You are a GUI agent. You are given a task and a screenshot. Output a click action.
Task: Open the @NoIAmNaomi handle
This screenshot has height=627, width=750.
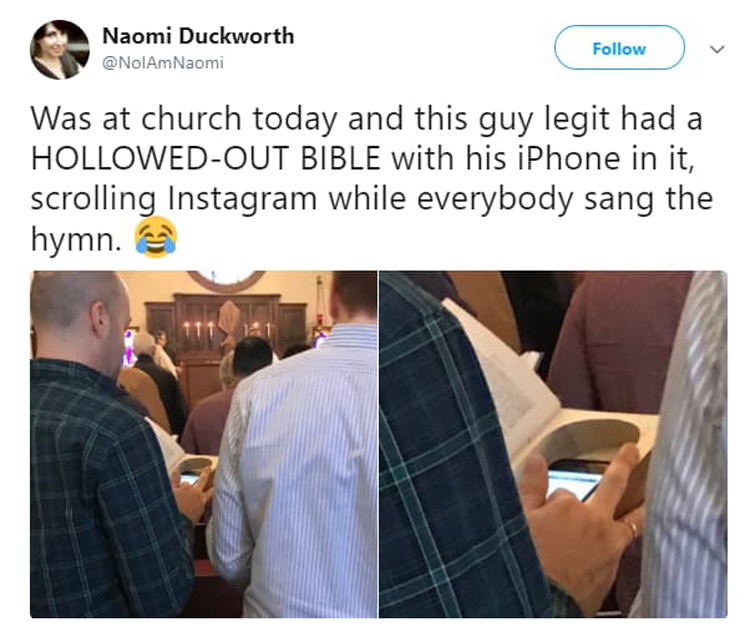tap(163, 63)
